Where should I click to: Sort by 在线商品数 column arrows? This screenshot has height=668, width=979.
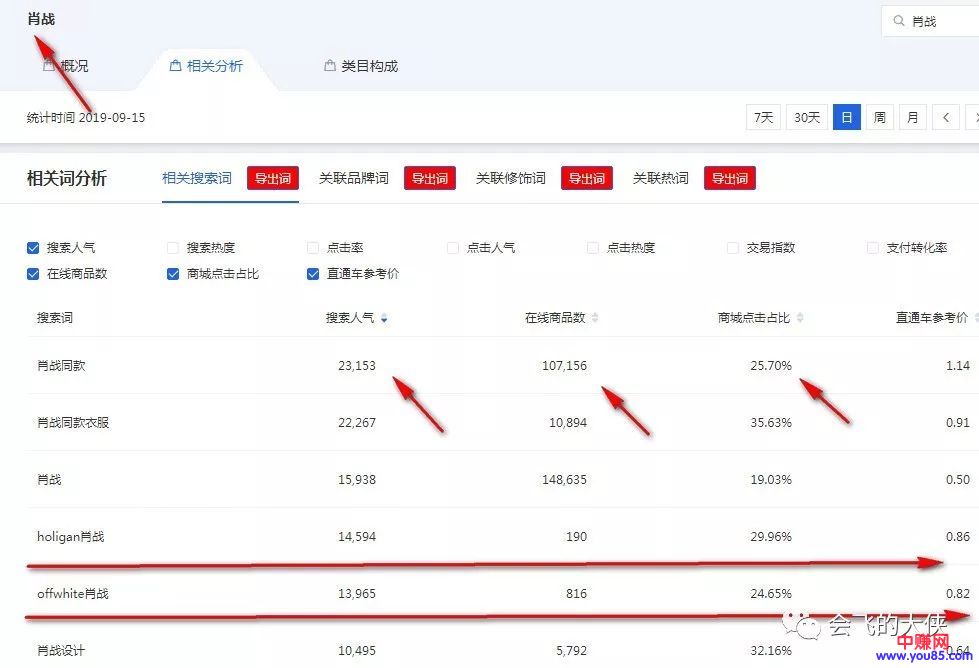point(595,318)
